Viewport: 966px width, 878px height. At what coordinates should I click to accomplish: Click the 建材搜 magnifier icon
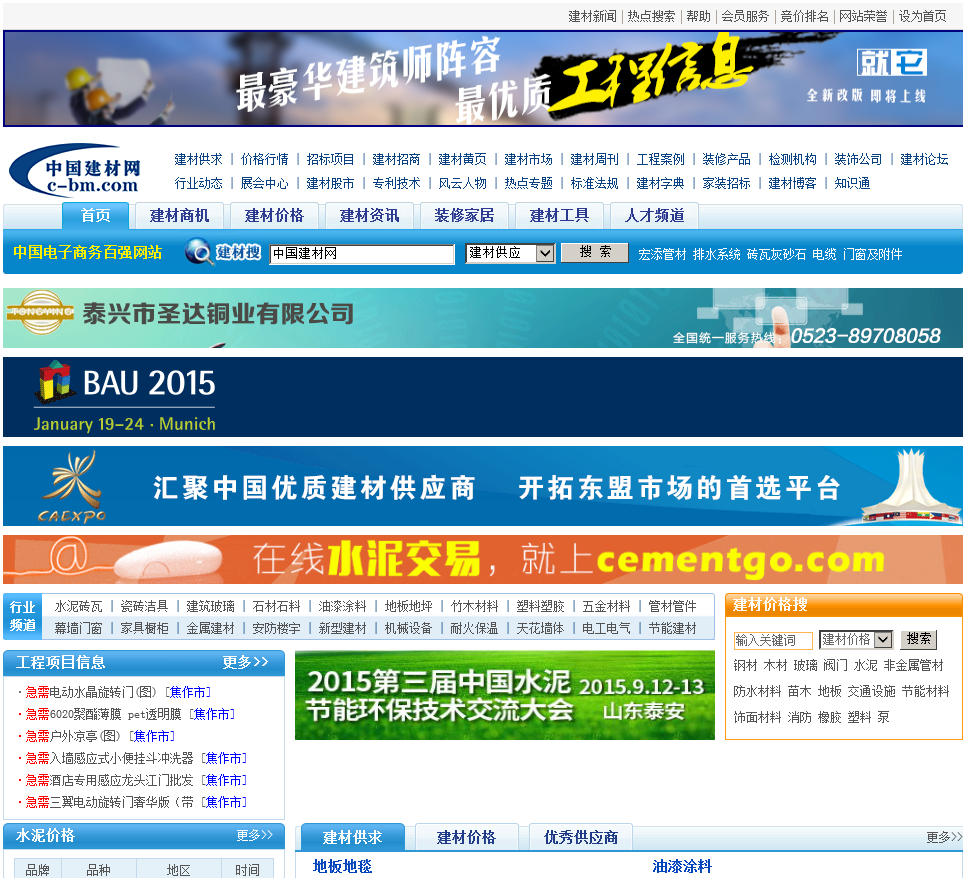pyautogui.click(x=198, y=252)
